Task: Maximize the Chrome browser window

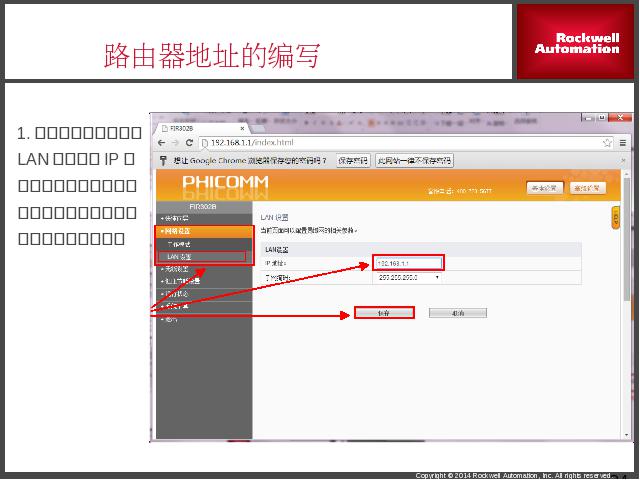Action: [x=602, y=118]
